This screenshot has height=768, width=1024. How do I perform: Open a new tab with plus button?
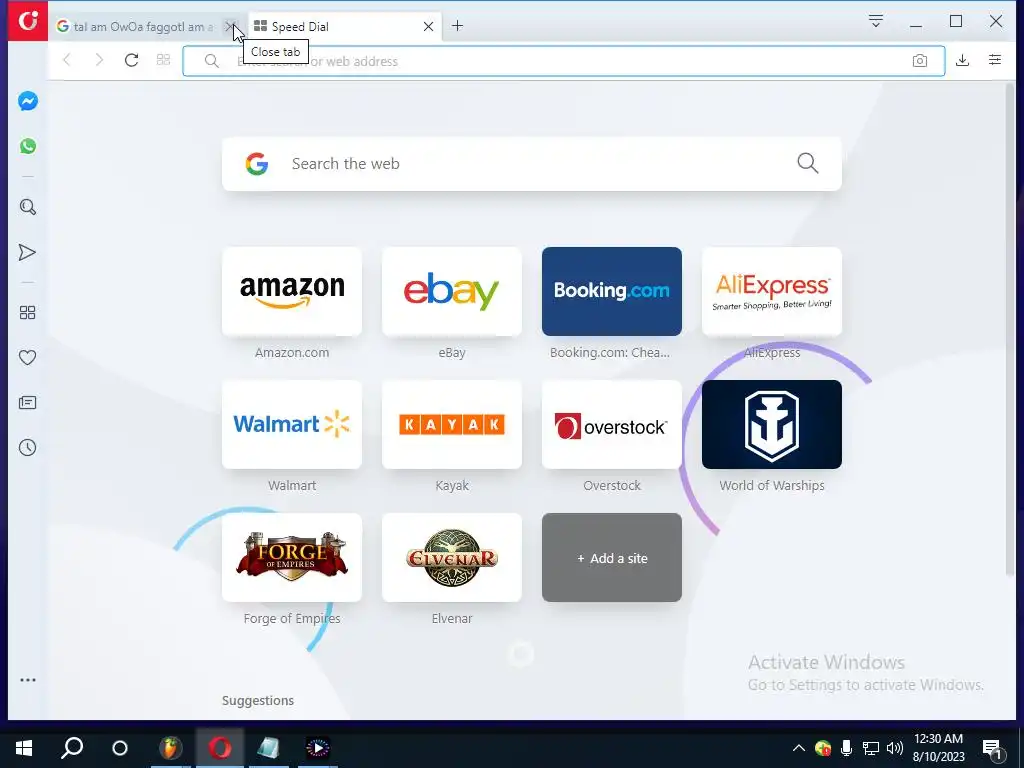(457, 26)
